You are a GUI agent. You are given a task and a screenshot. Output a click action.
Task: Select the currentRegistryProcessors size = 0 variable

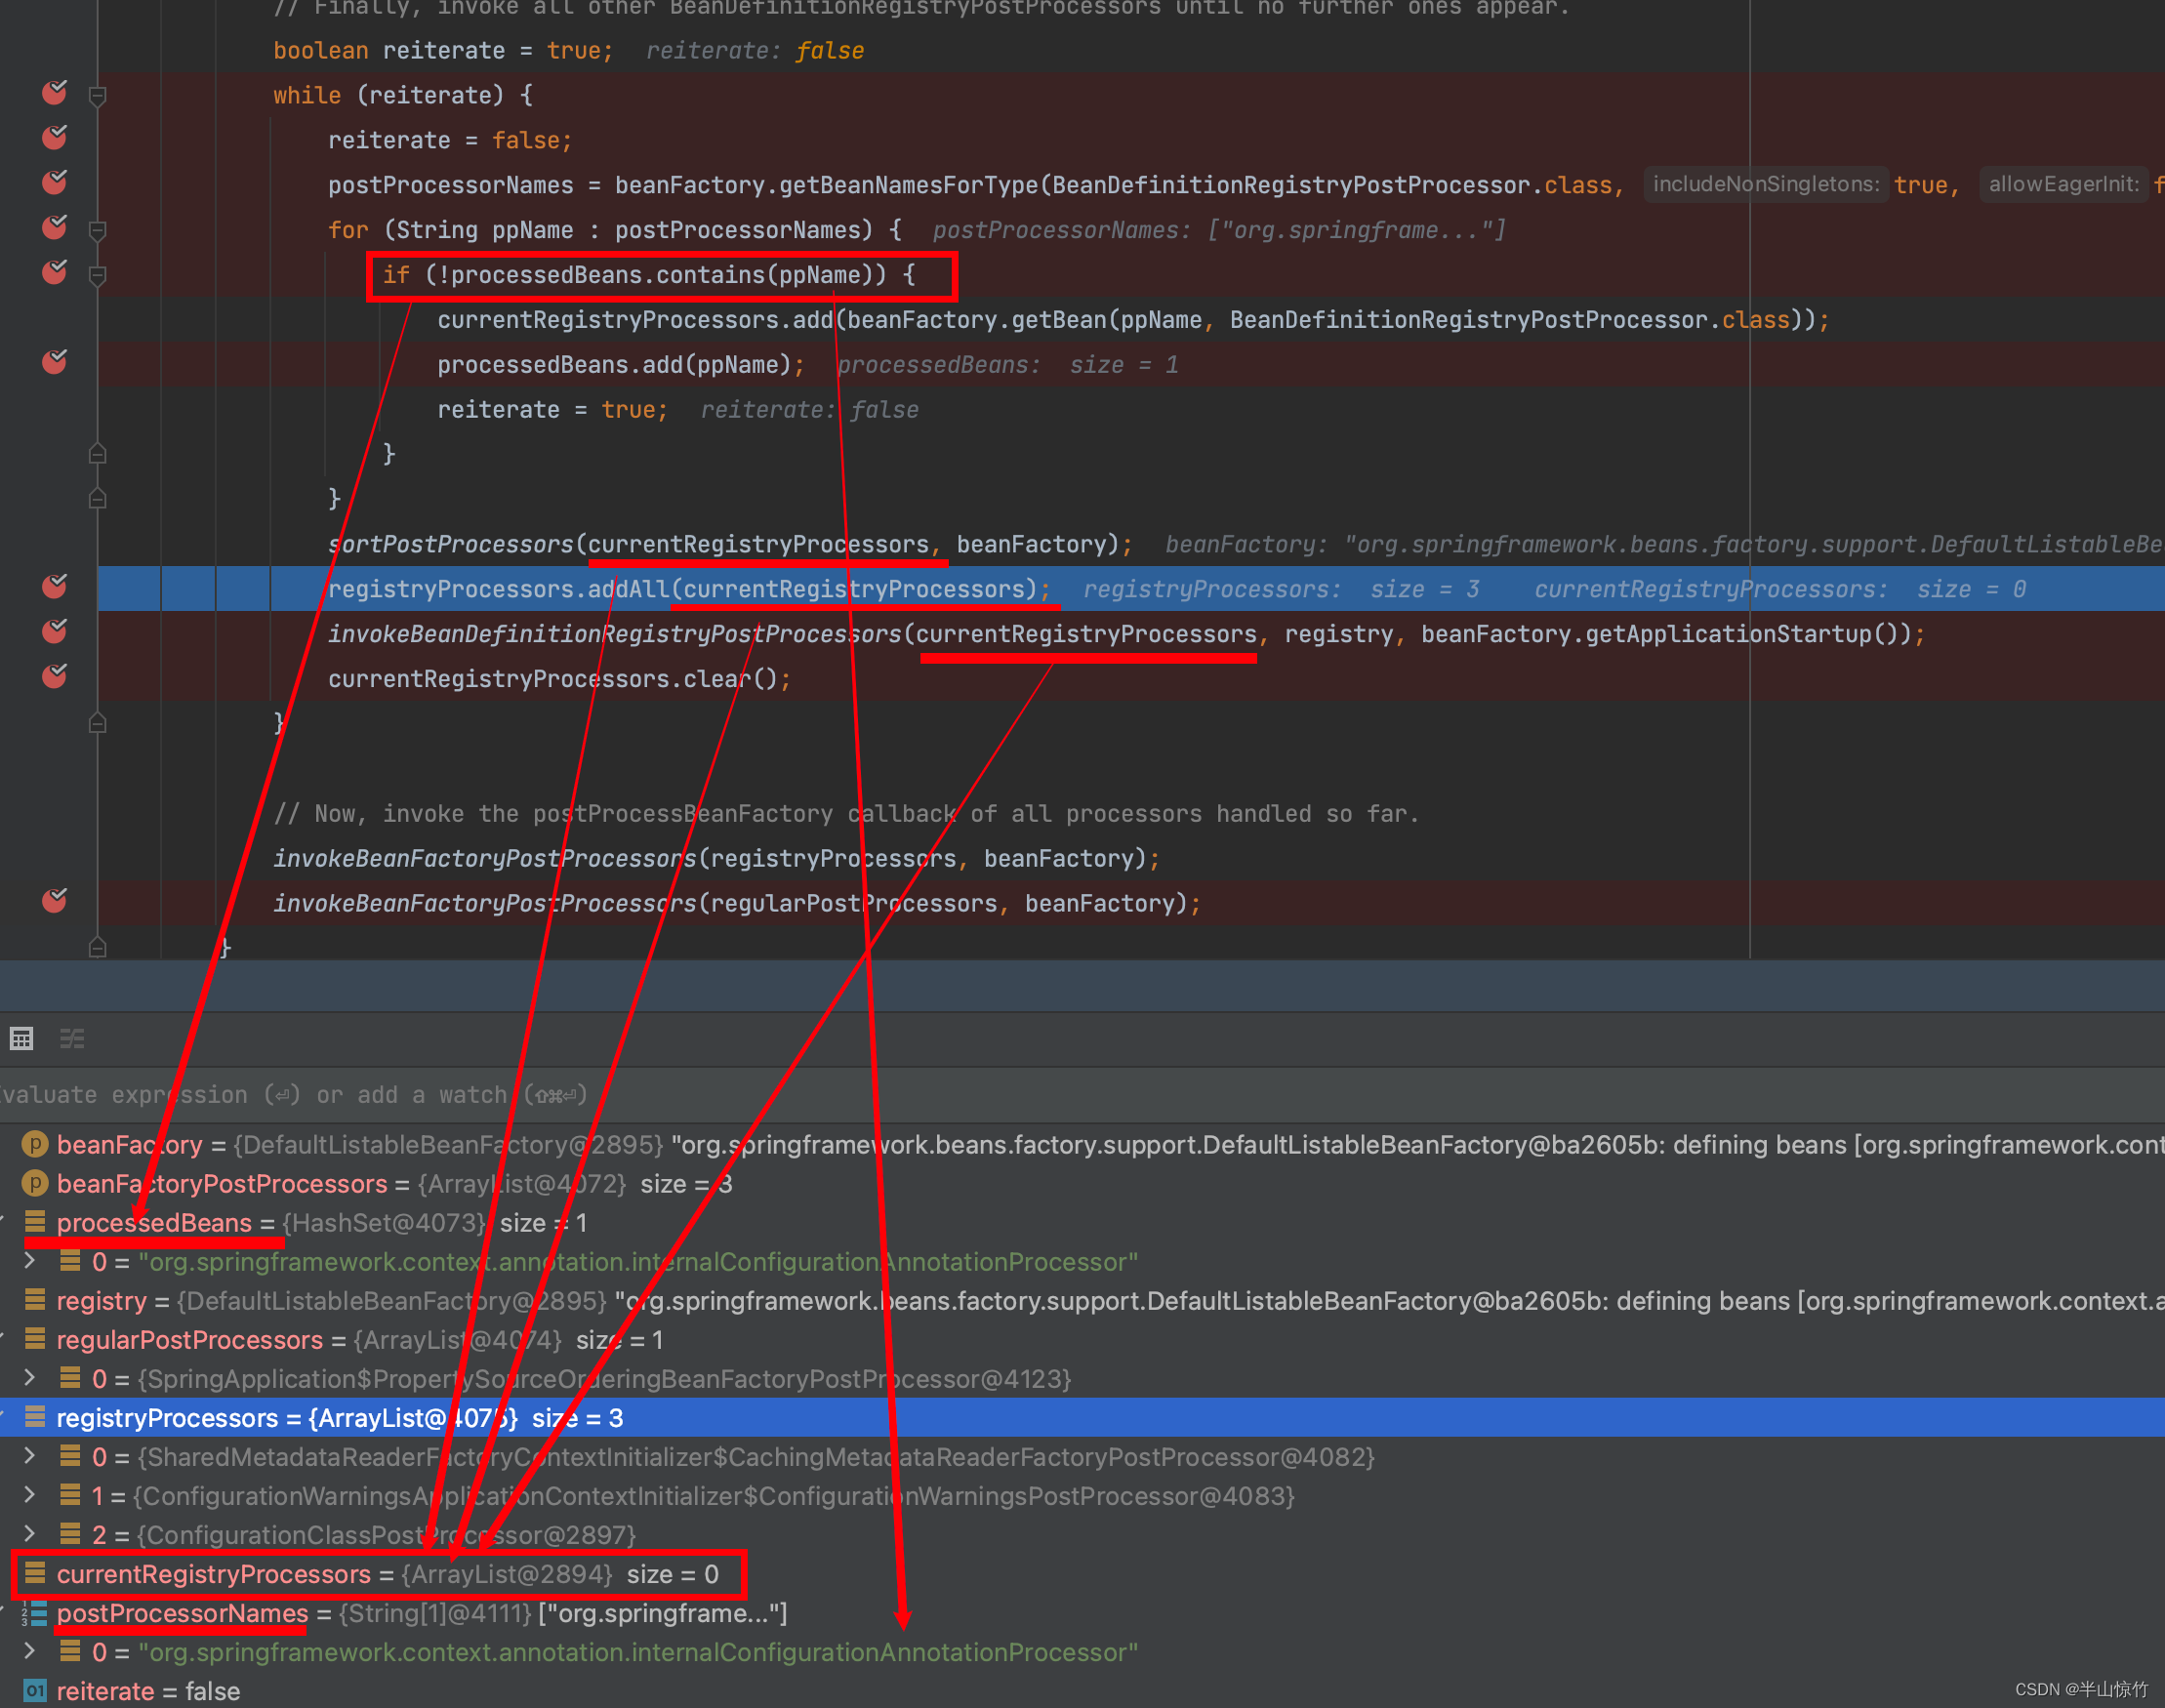pyautogui.click(x=1082, y=1574)
